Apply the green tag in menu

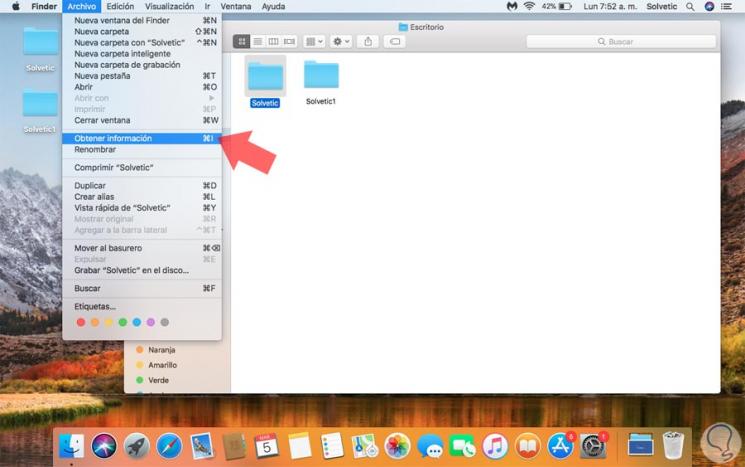click(123, 322)
